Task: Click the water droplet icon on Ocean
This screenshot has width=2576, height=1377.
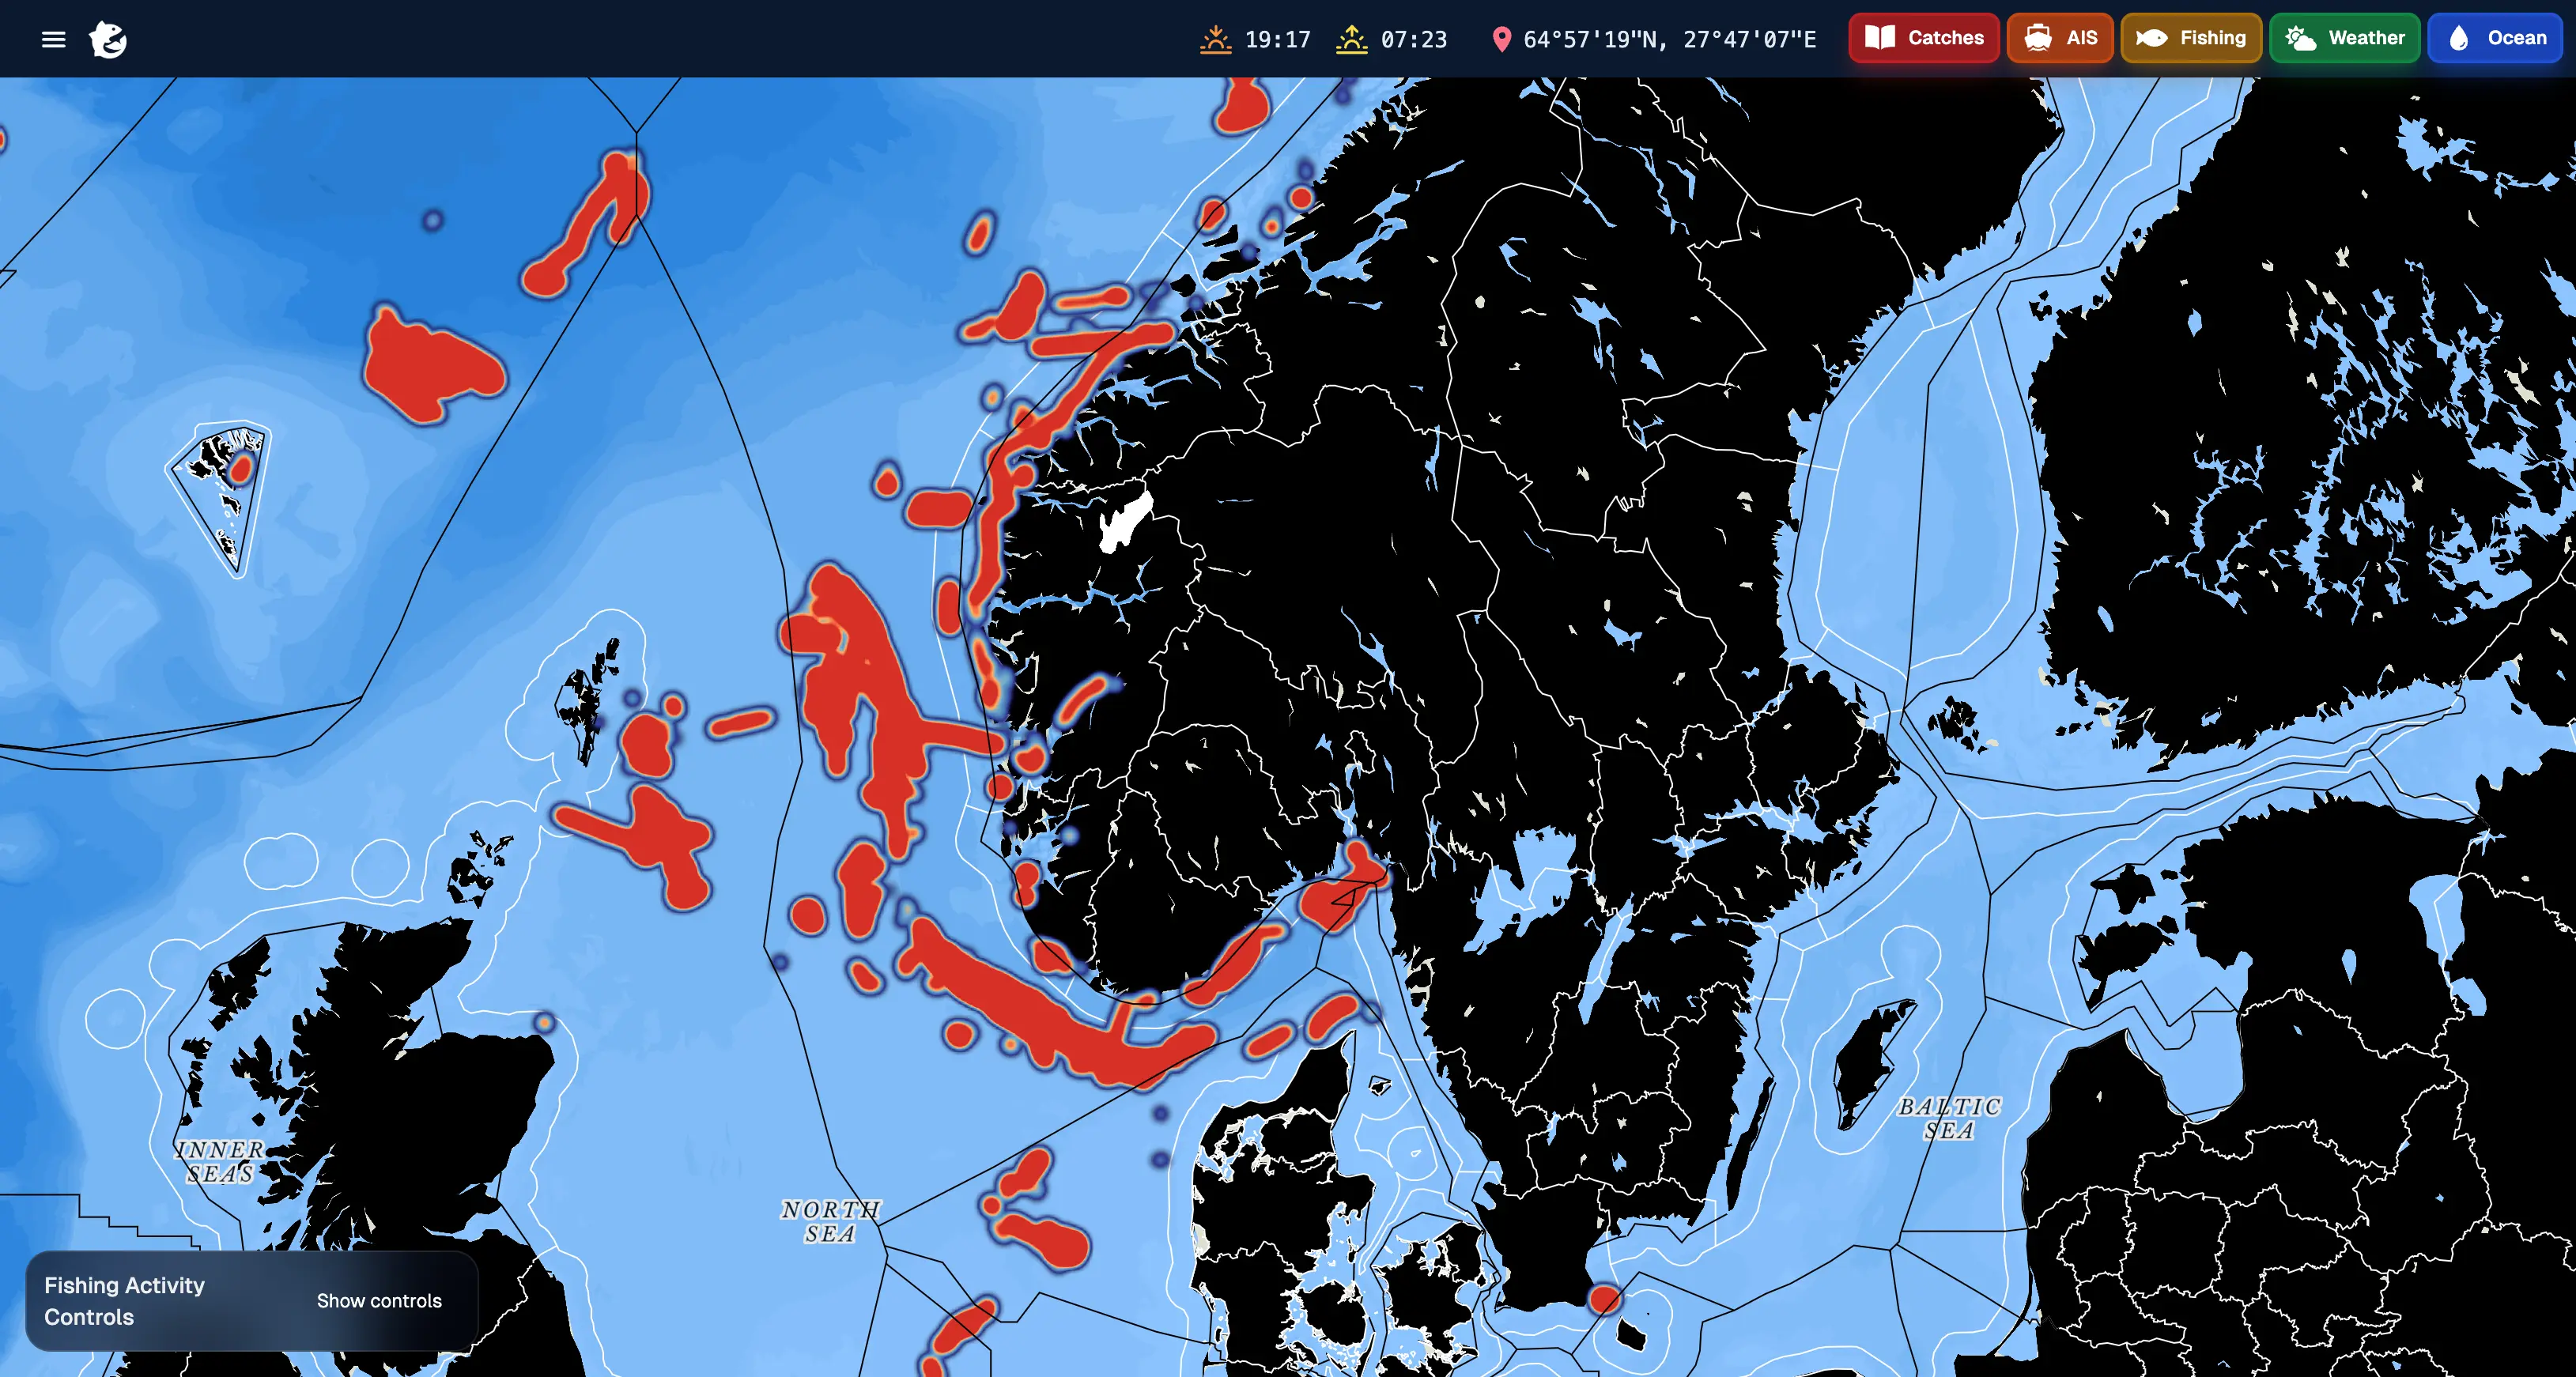Action: (x=2459, y=38)
